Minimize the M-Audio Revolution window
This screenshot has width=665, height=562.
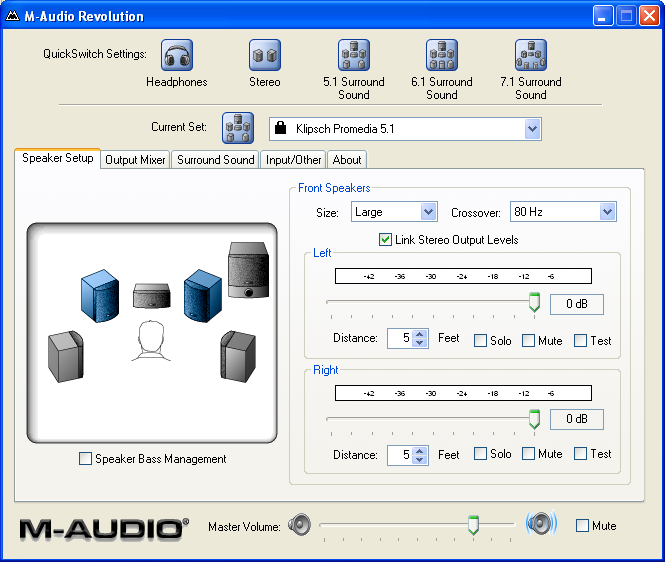click(603, 16)
